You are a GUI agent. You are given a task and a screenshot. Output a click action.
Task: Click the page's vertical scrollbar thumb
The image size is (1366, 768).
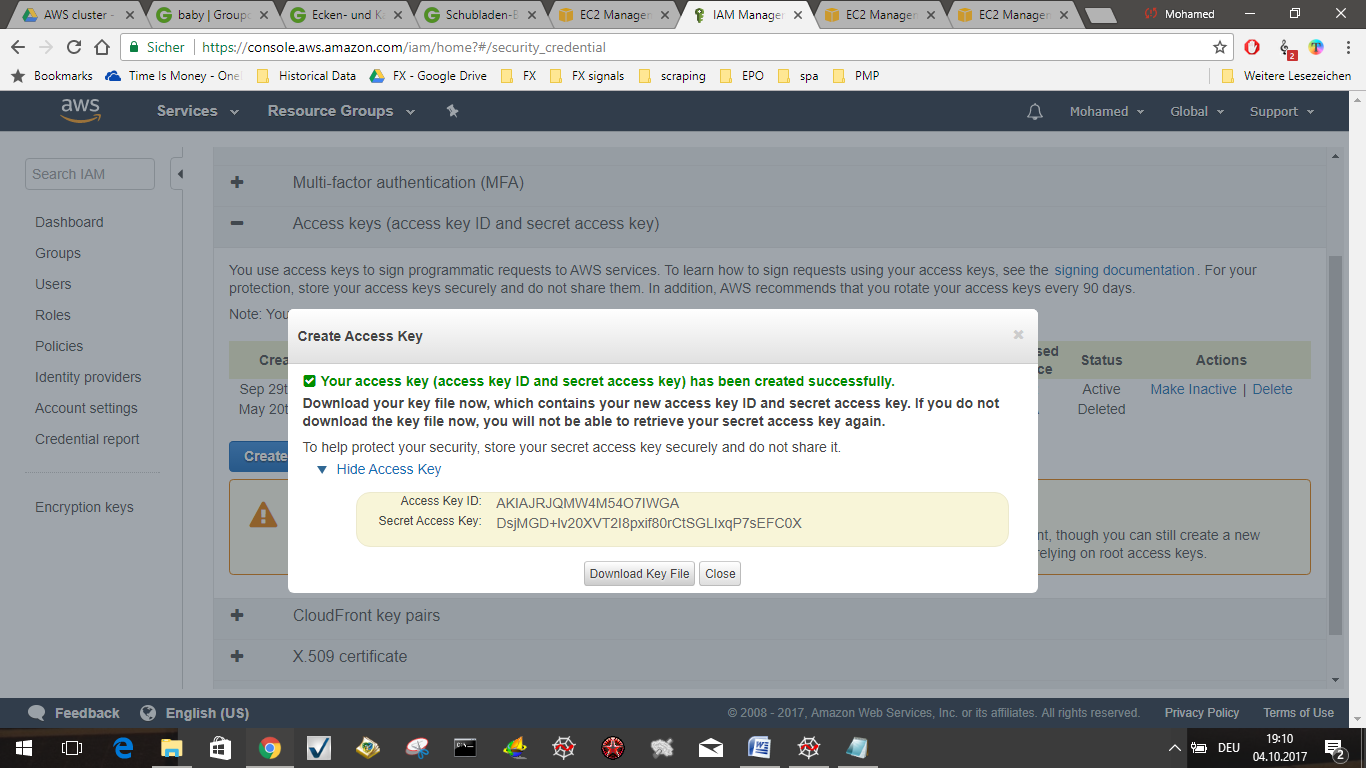point(1335,445)
